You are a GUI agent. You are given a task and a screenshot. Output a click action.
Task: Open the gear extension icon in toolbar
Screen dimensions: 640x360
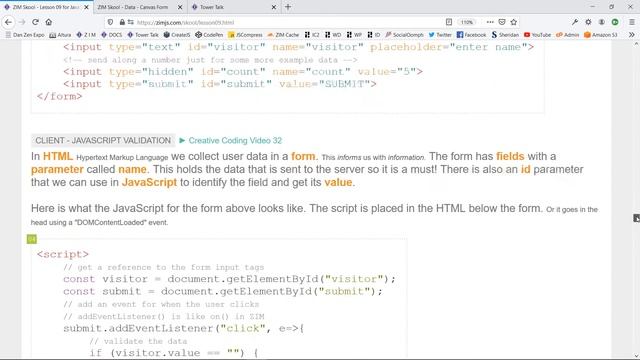coord(588,22)
